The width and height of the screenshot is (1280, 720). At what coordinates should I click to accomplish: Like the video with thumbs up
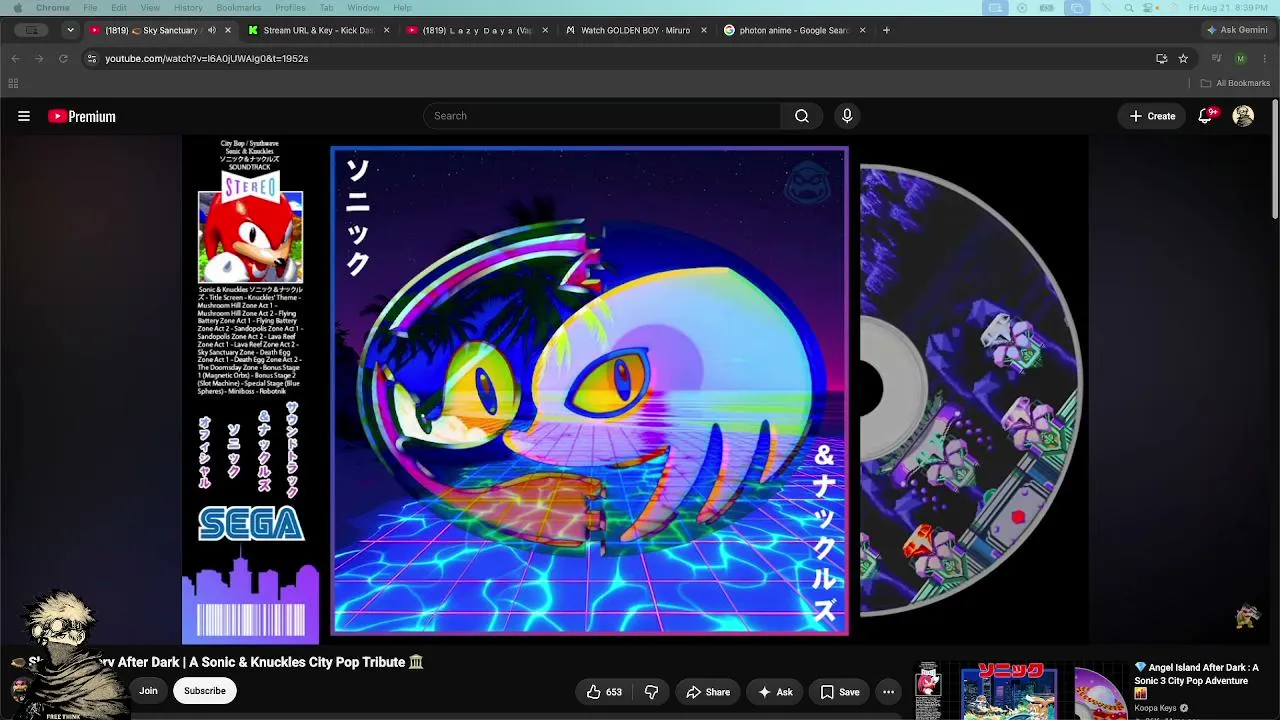(605, 692)
